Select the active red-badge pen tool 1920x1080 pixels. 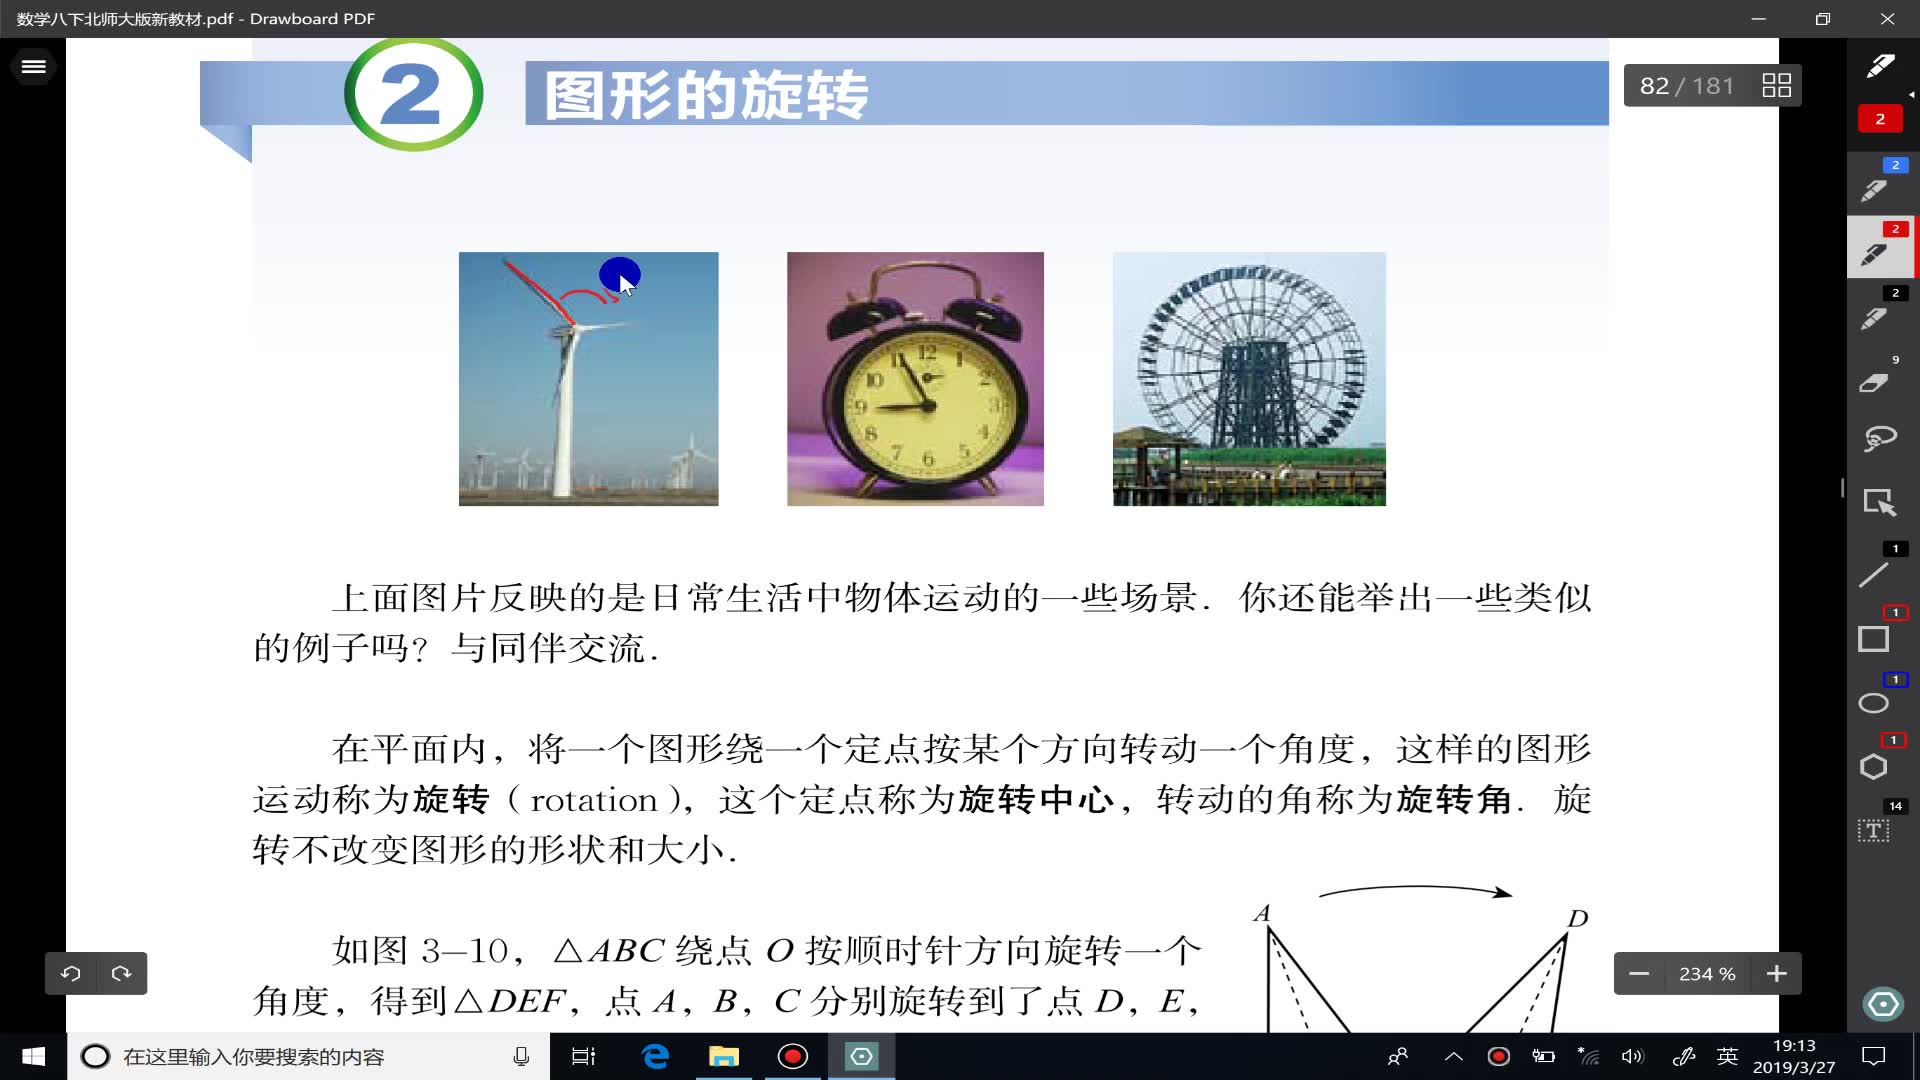[x=1880, y=247]
